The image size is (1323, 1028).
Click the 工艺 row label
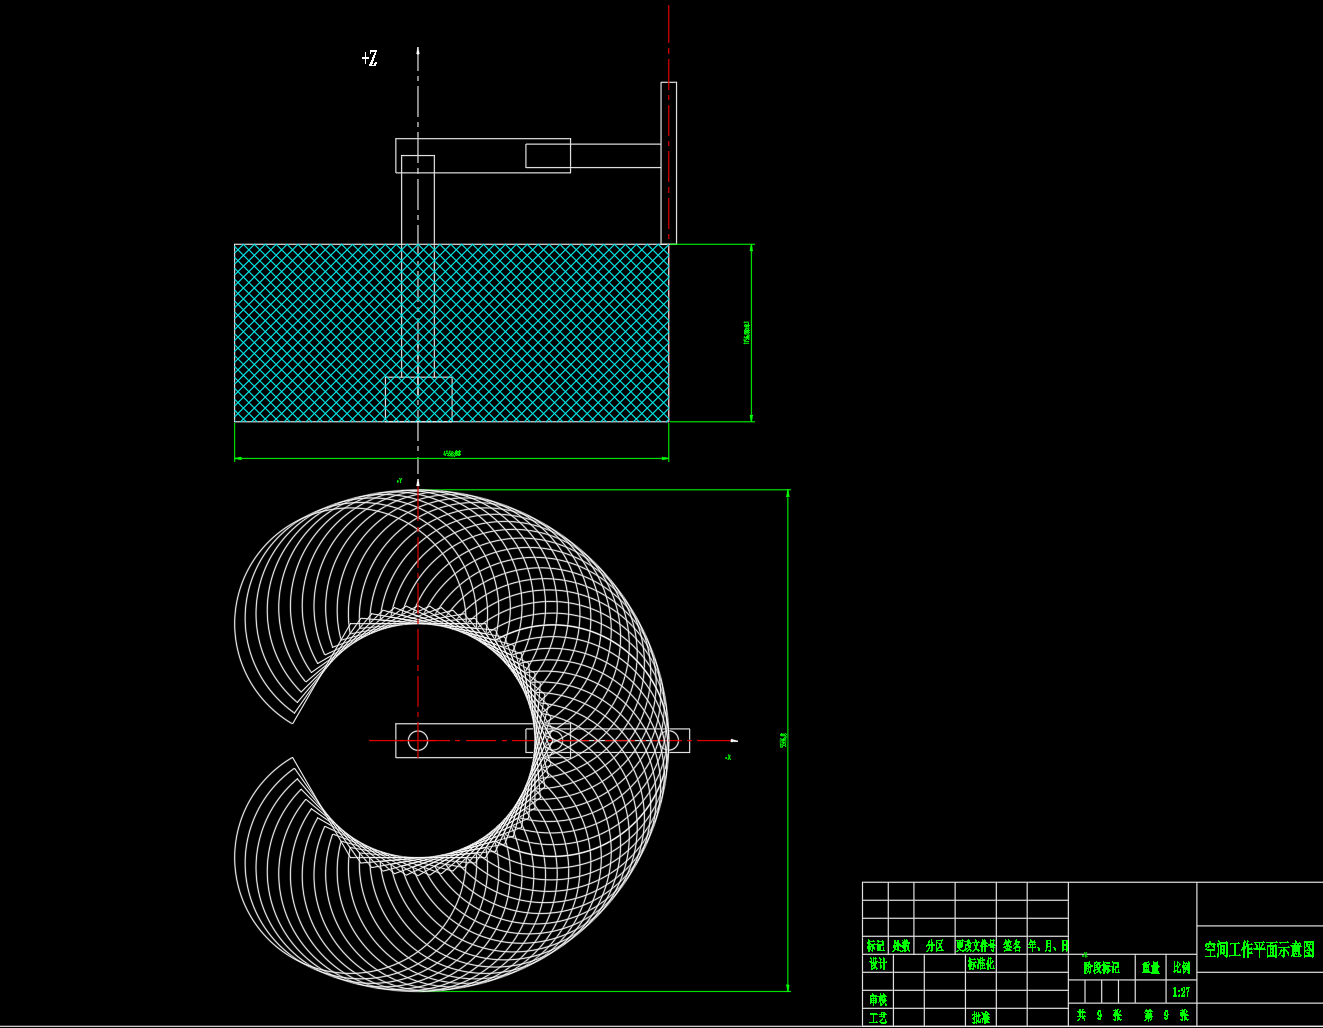coord(877,1018)
